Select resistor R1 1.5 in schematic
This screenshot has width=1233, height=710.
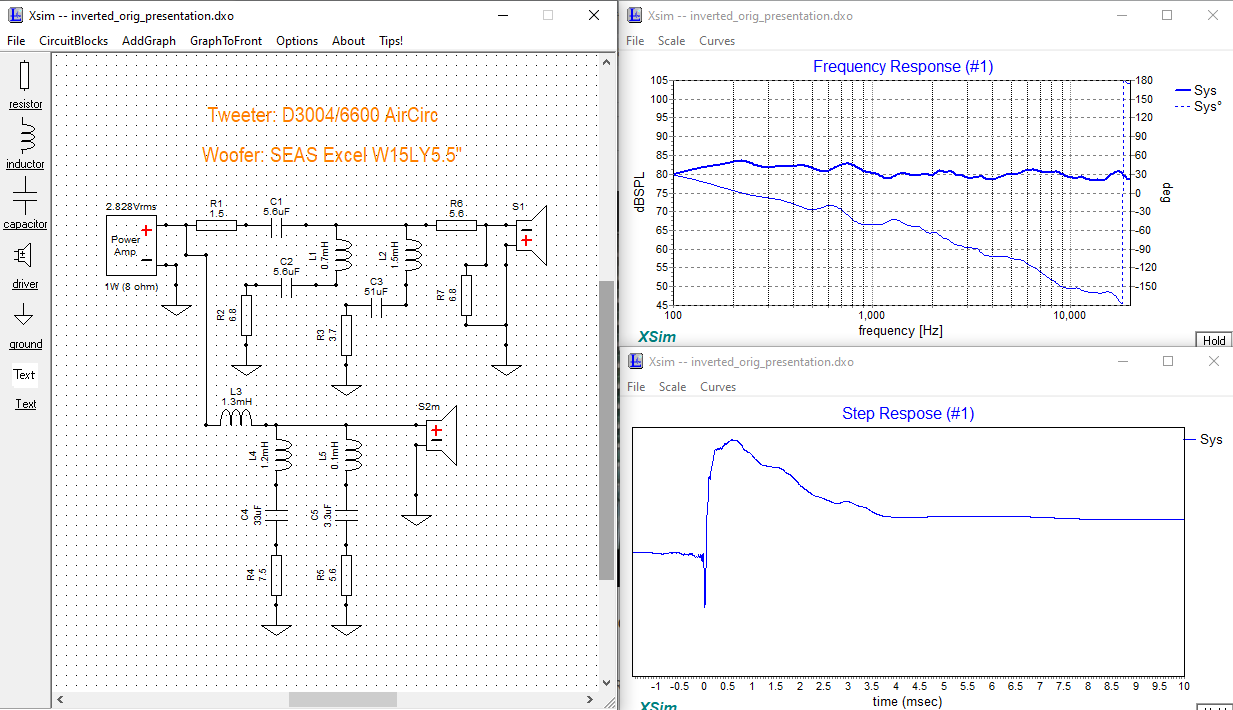point(216,225)
